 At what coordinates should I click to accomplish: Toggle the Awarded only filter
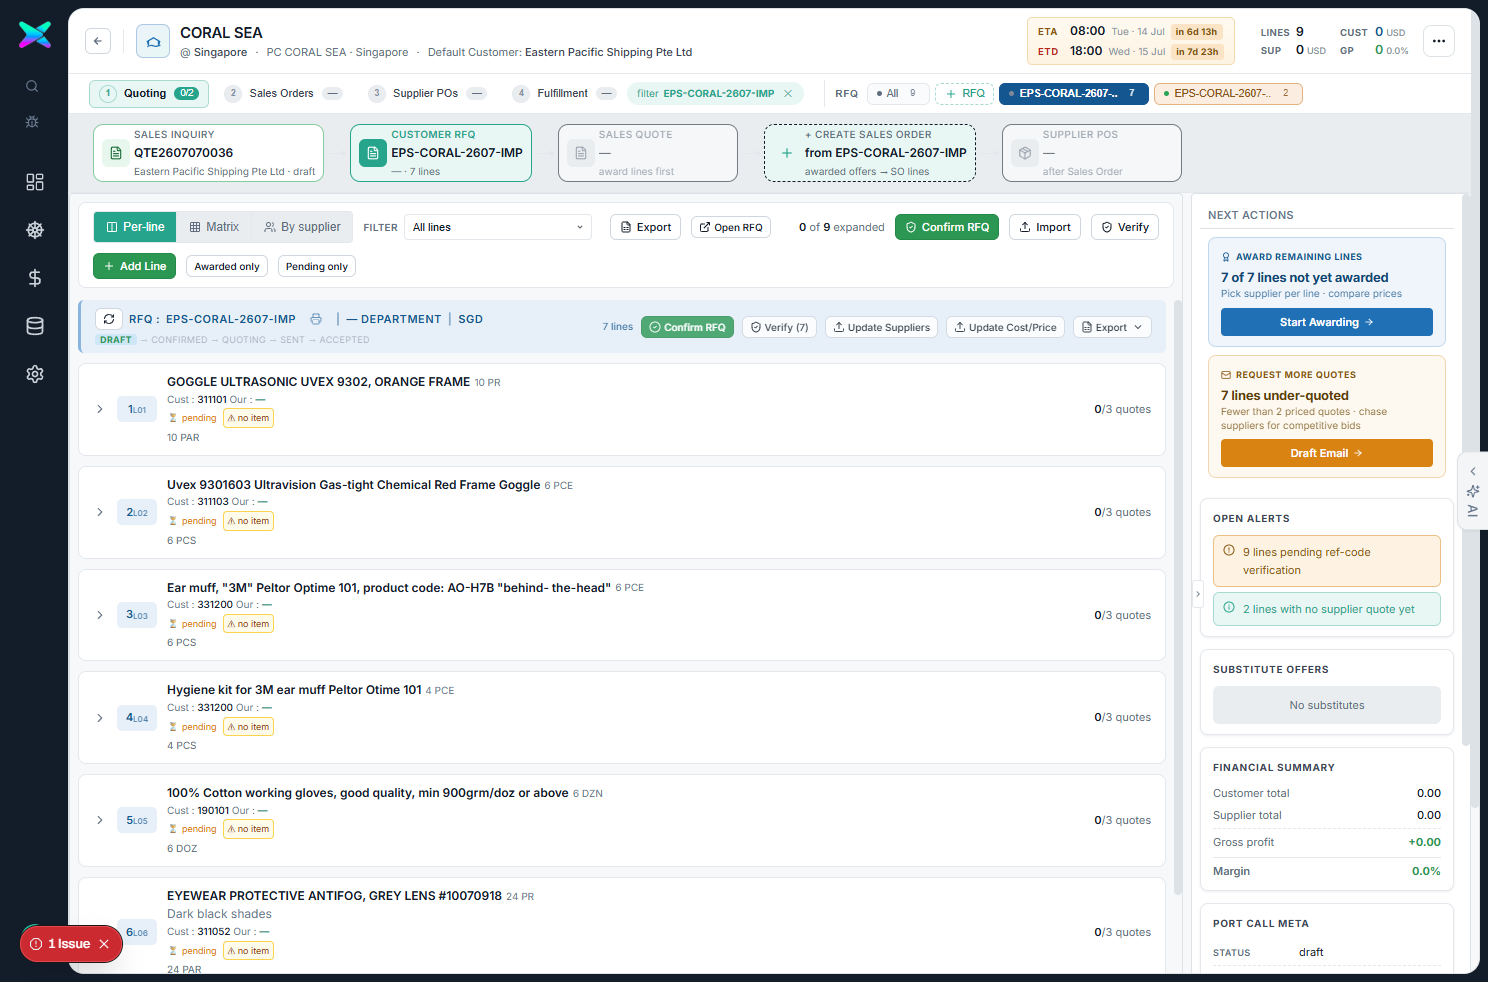click(x=227, y=266)
